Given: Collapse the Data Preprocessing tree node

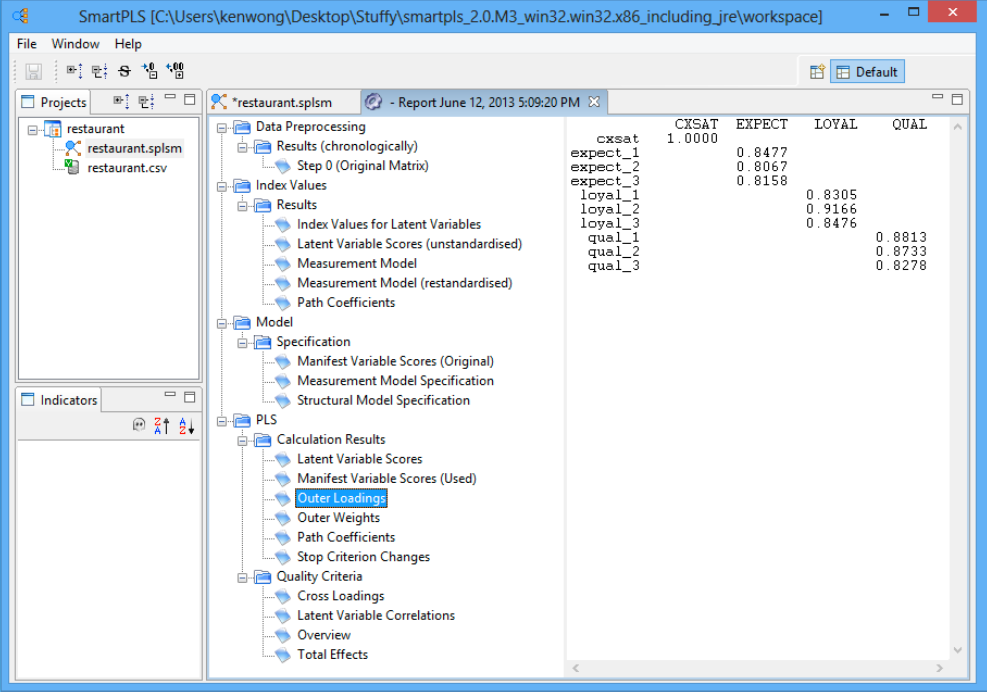Looking at the screenshot, I should [221, 127].
